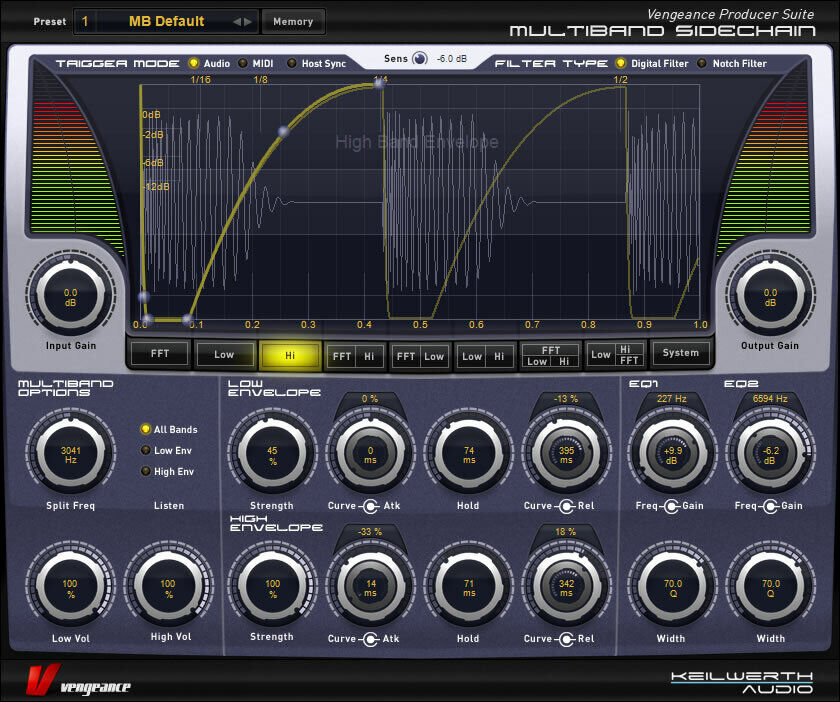Click the High Envelope Hold knob
840x702 pixels.
coord(469,587)
